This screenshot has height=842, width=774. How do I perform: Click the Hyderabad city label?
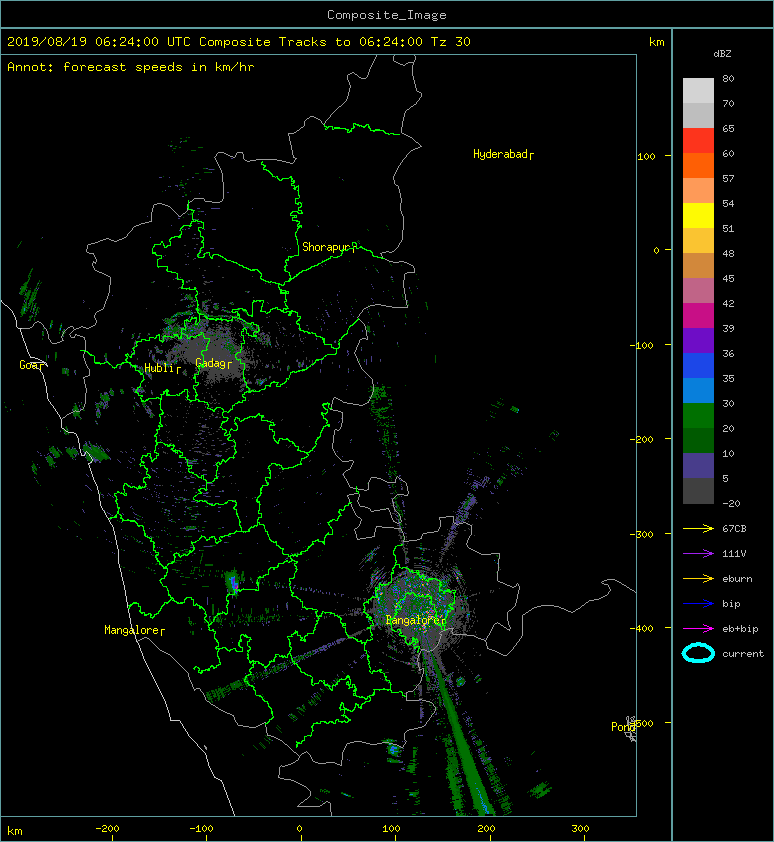tap(503, 155)
